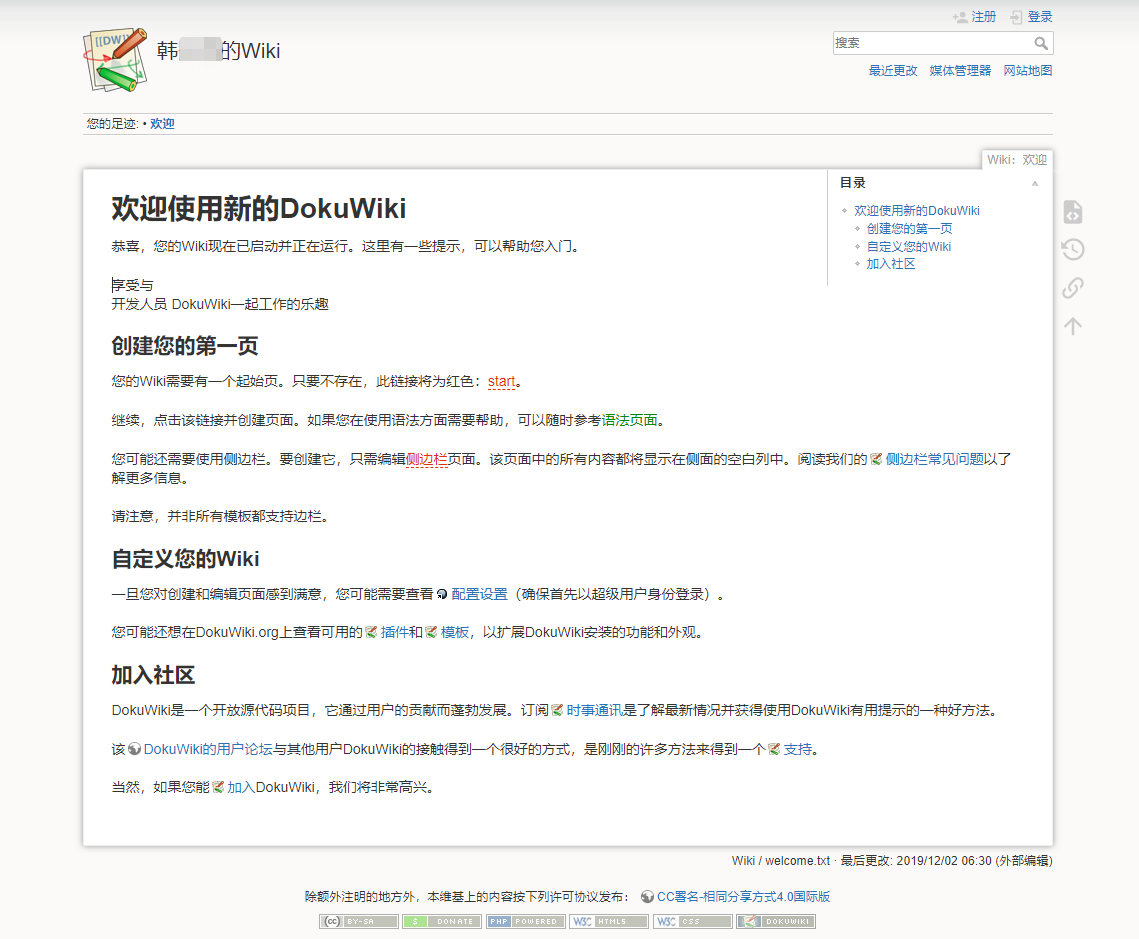The image size is (1139, 939).
Task: Open 媒体管理器 media manager
Action: click(x=960, y=70)
